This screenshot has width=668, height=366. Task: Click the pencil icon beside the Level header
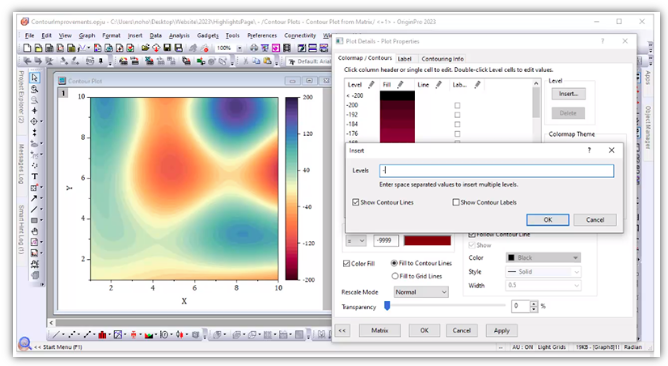tap(371, 85)
